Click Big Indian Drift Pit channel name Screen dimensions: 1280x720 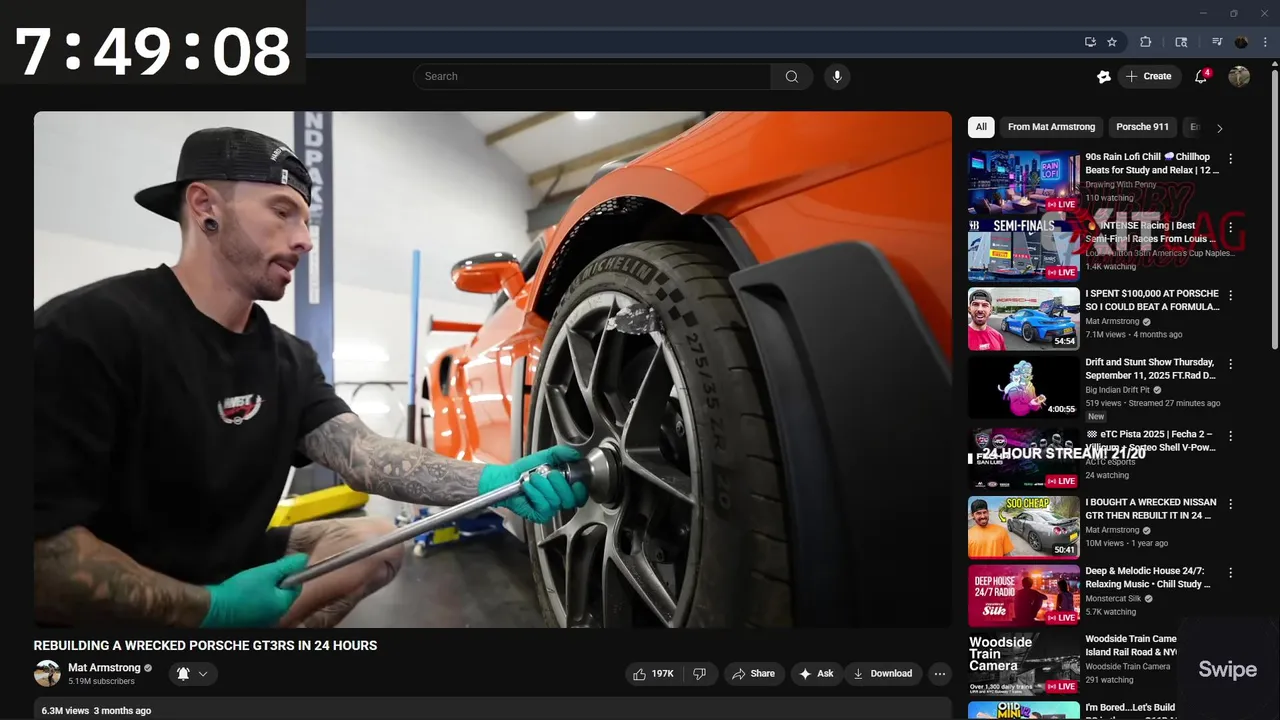[1119, 390]
